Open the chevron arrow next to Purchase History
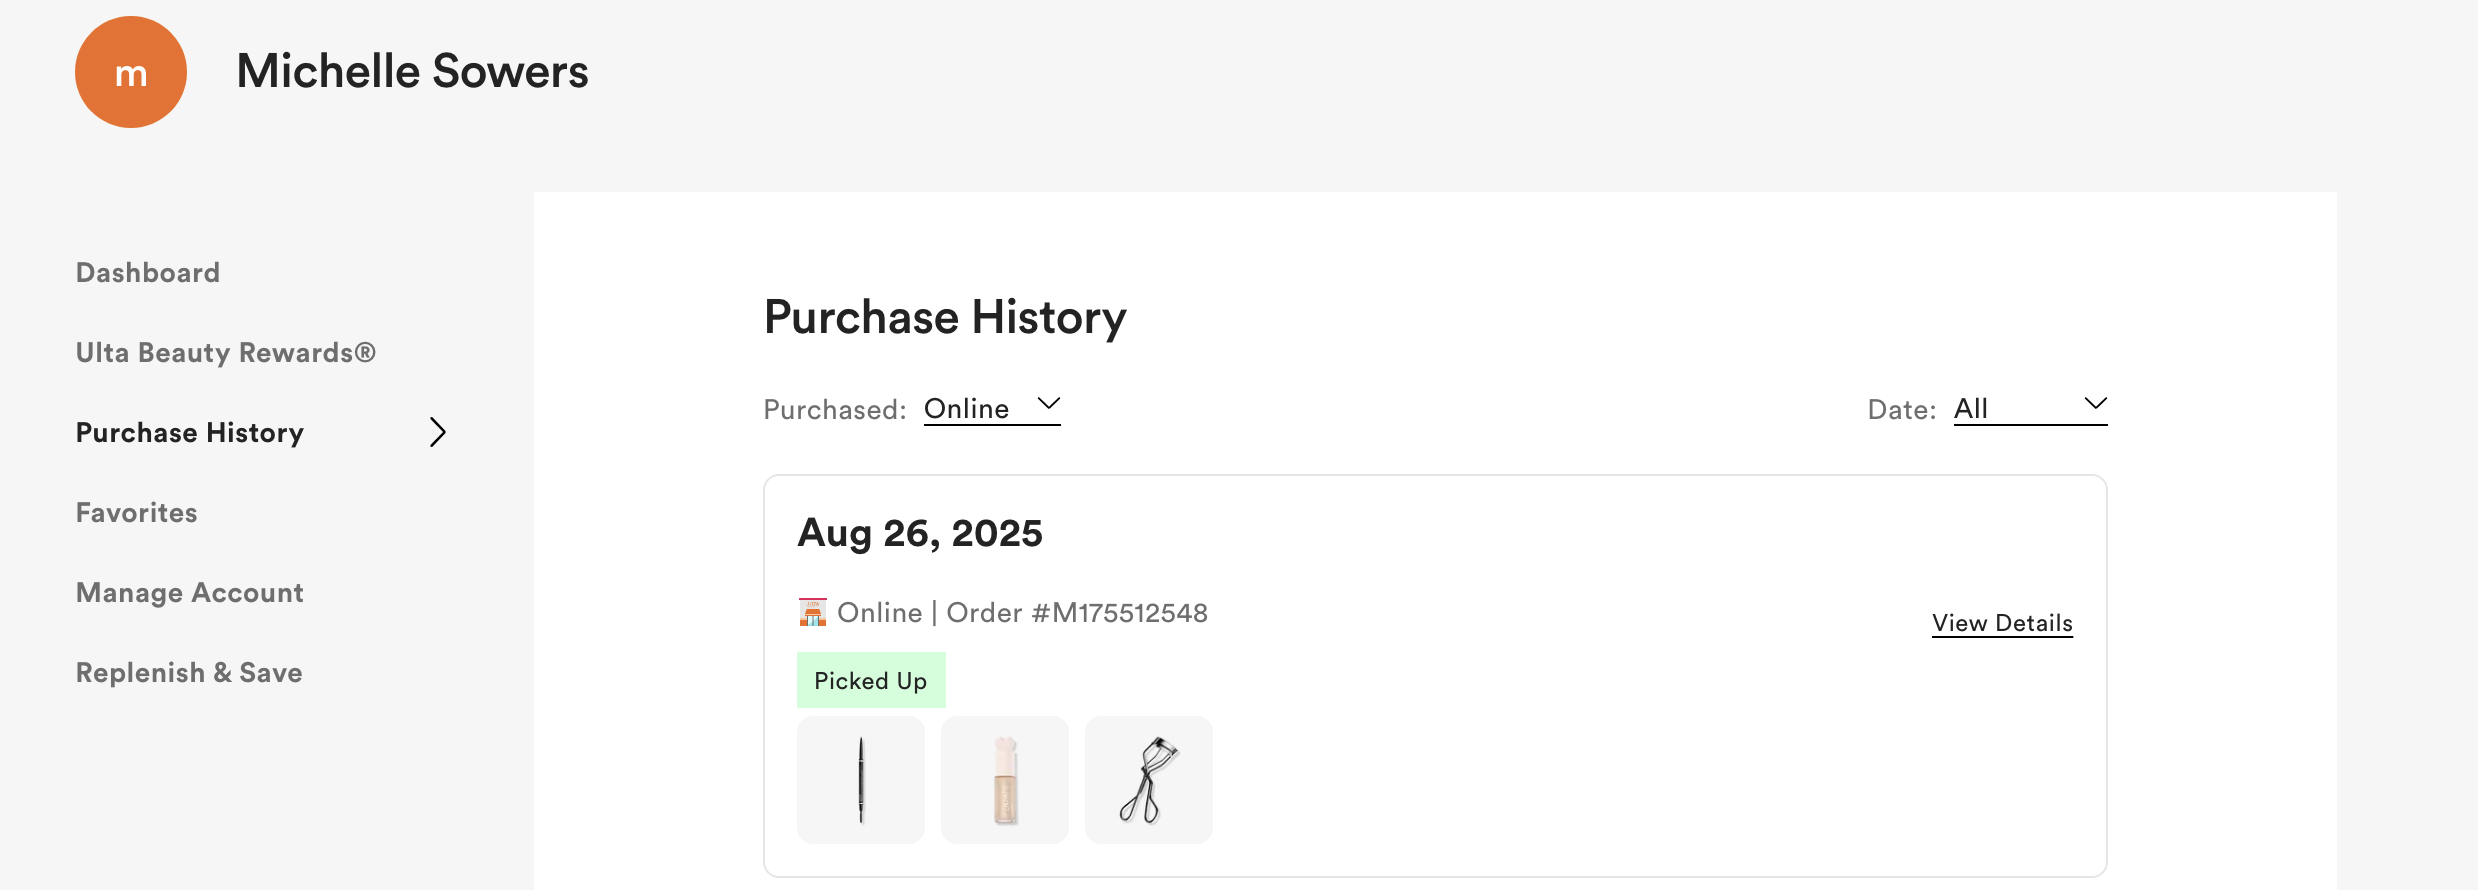 437,432
